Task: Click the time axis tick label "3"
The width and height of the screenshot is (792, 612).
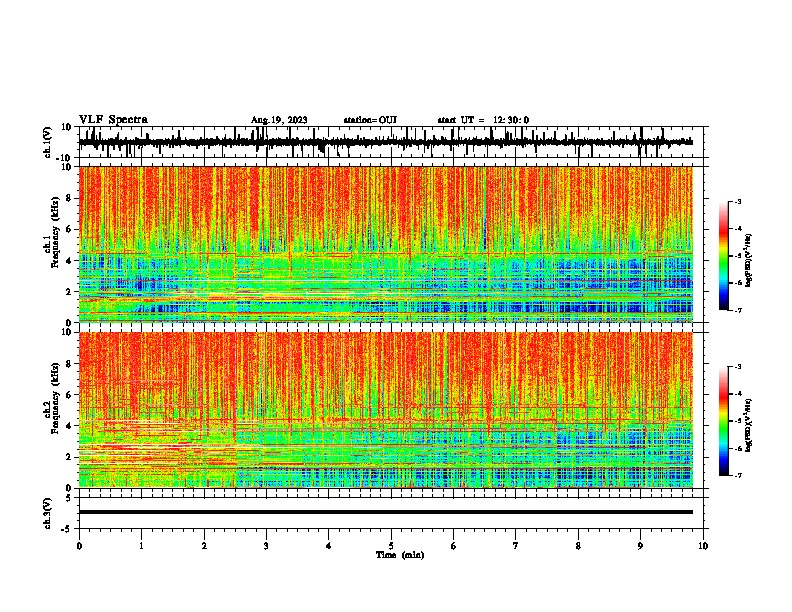Action: (x=266, y=546)
